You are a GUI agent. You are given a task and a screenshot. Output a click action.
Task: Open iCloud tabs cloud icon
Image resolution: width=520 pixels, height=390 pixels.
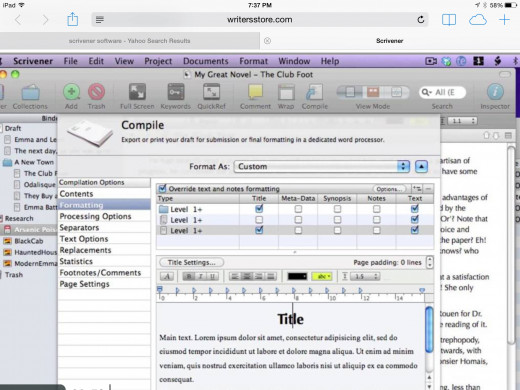(478, 20)
